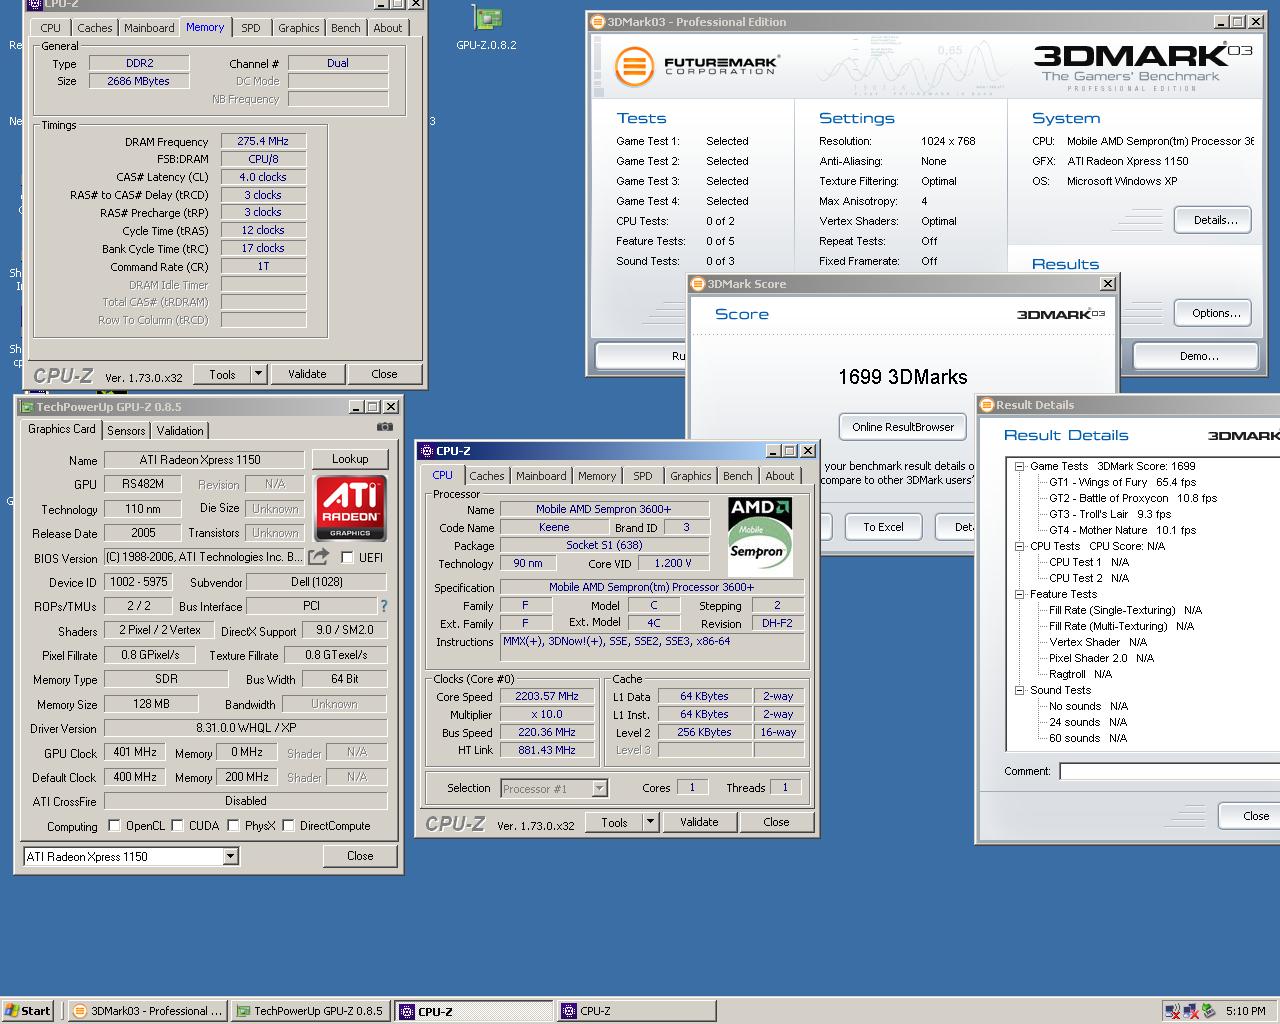Toggle the DirectCompute checkbox
This screenshot has height=1024, width=1280.
[x=288, y=826]
